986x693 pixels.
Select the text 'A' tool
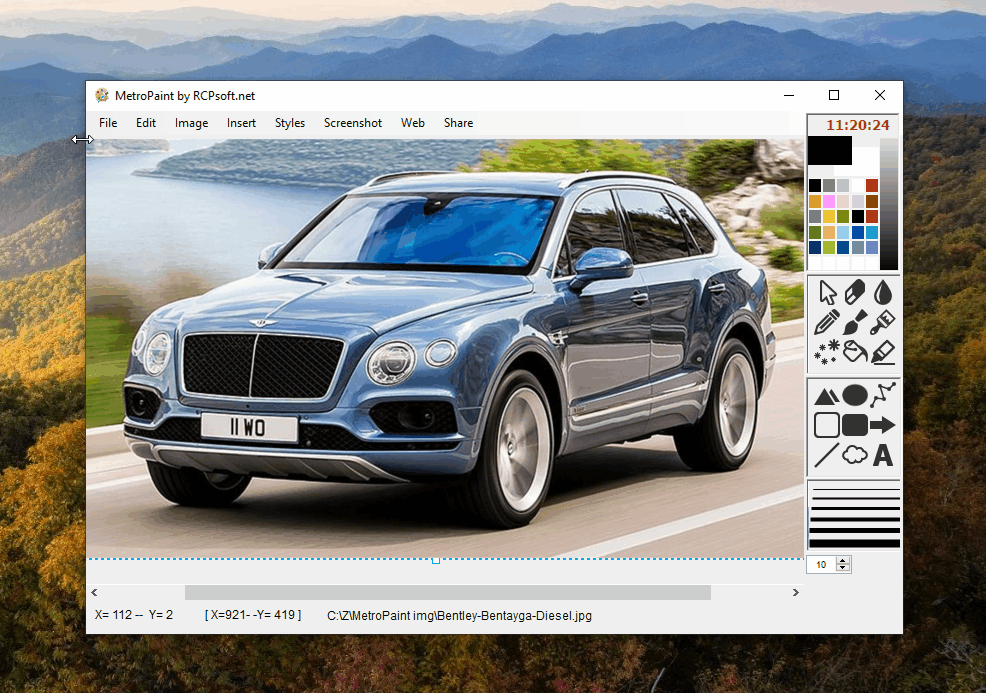click(x=883, y=455)
